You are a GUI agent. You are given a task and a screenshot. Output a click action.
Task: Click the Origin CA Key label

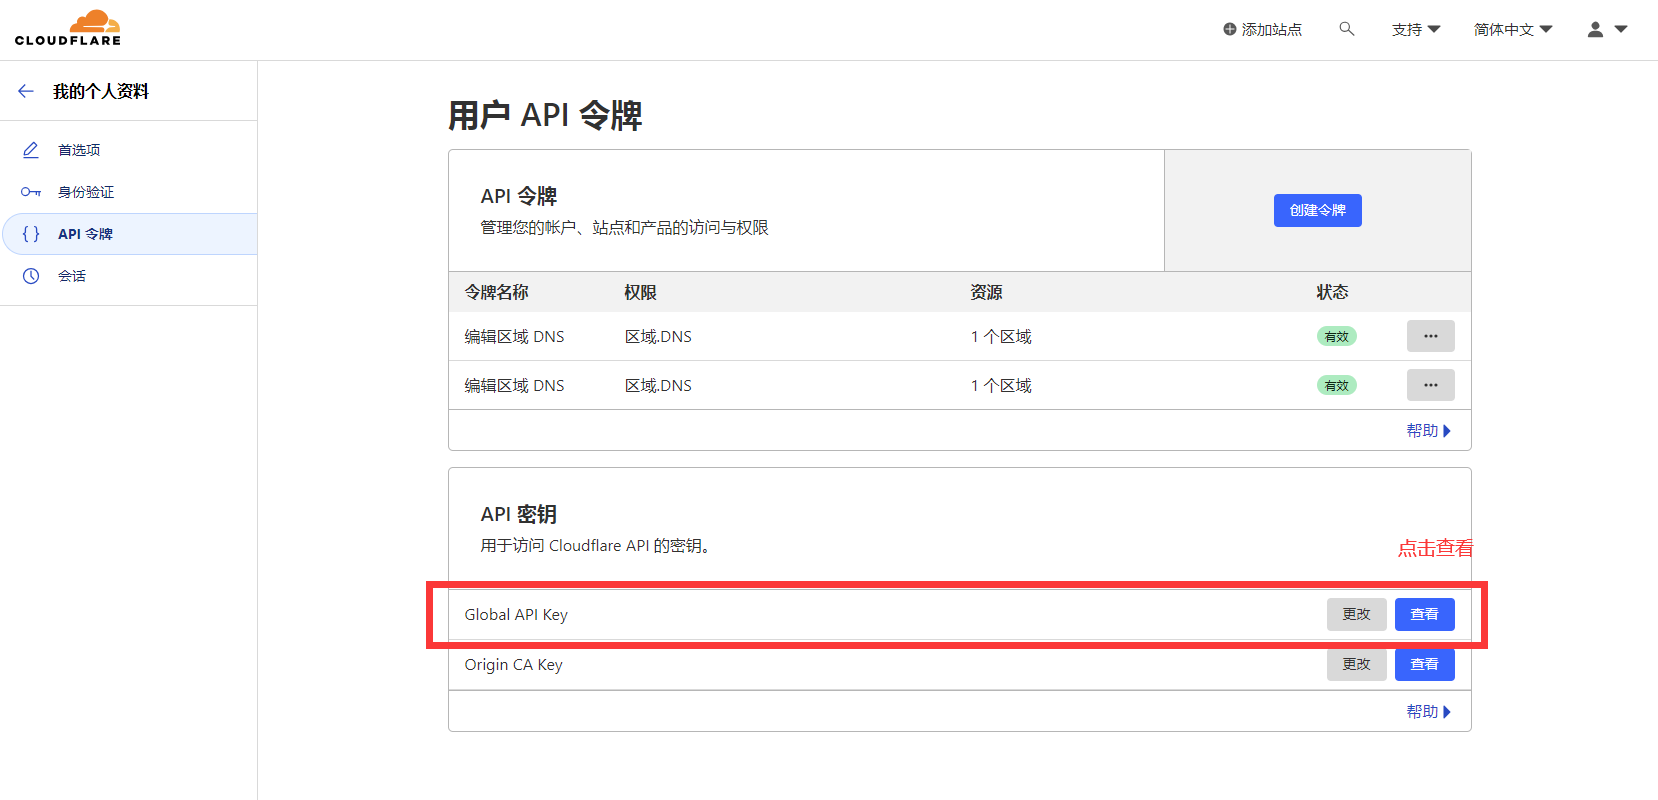(513, 664)
